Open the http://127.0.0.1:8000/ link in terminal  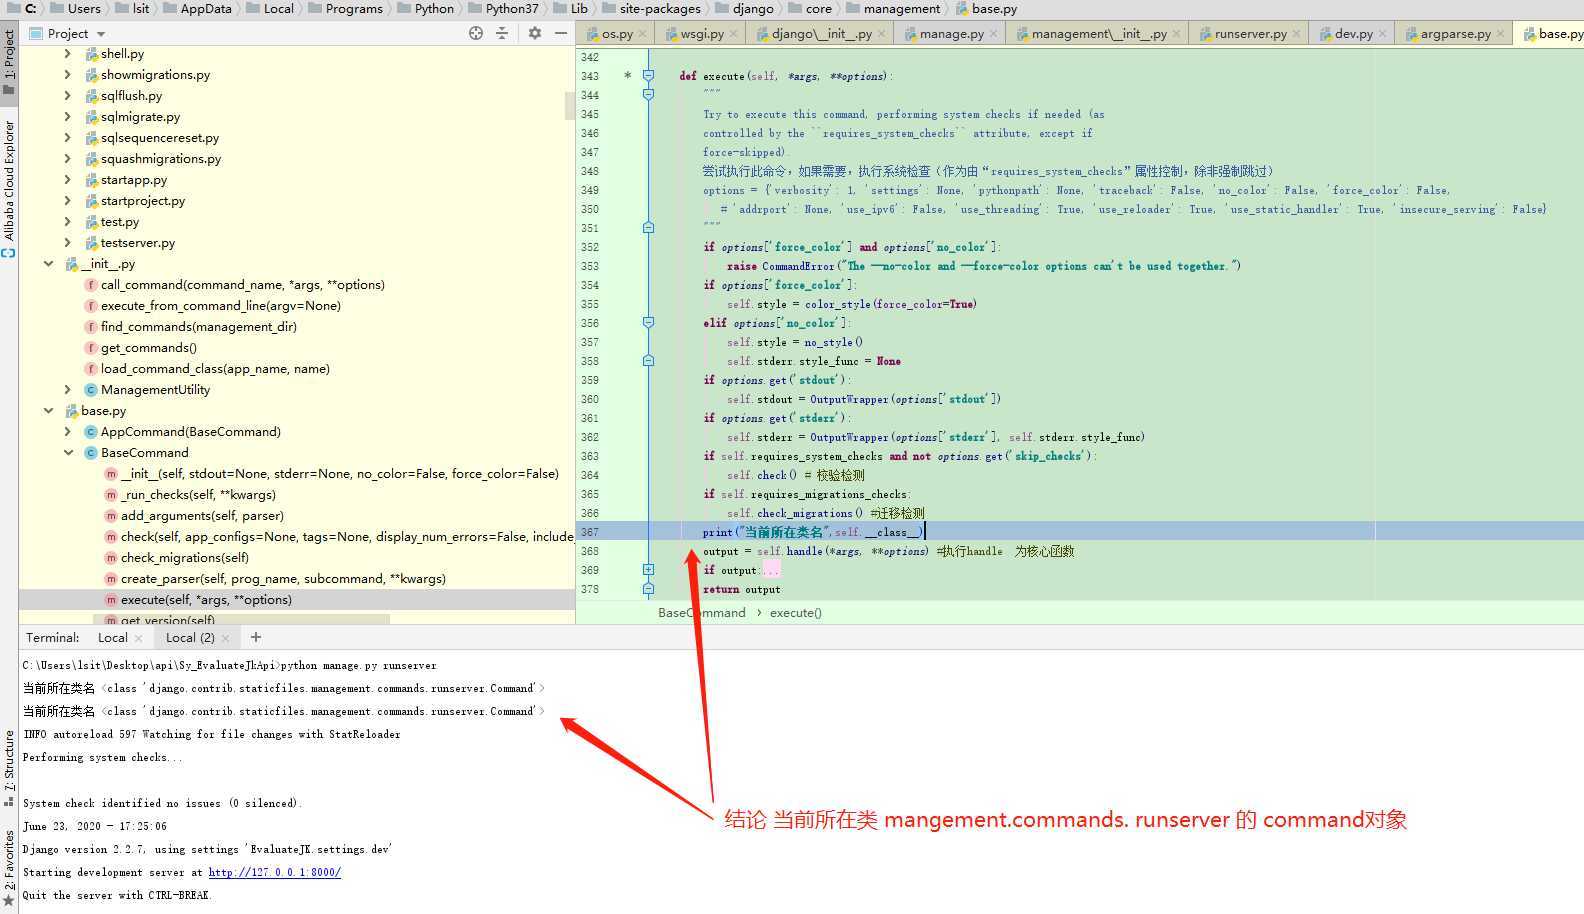click(x=274, y=873)
